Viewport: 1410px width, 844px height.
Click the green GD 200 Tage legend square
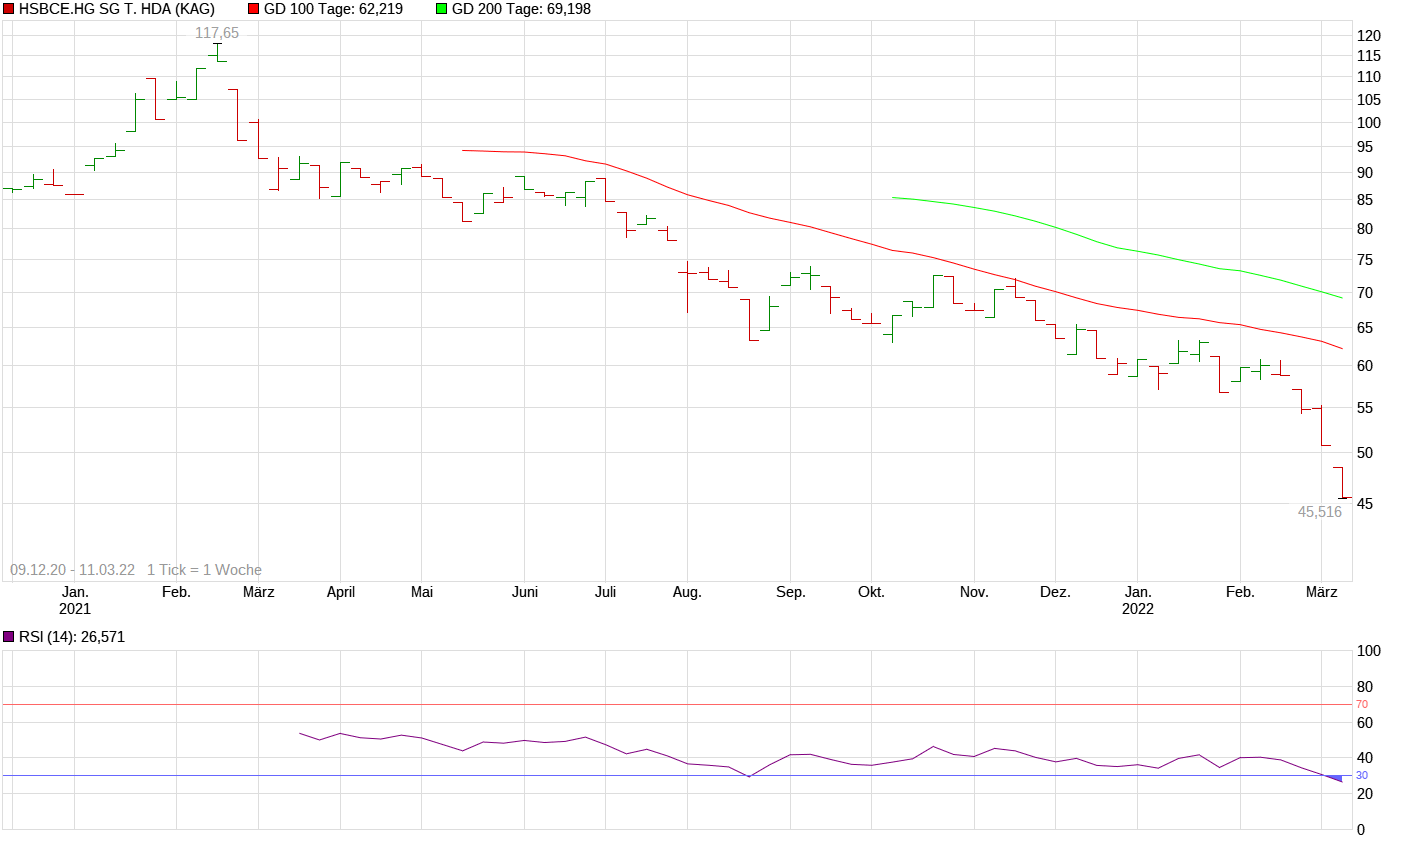(442, 9)
